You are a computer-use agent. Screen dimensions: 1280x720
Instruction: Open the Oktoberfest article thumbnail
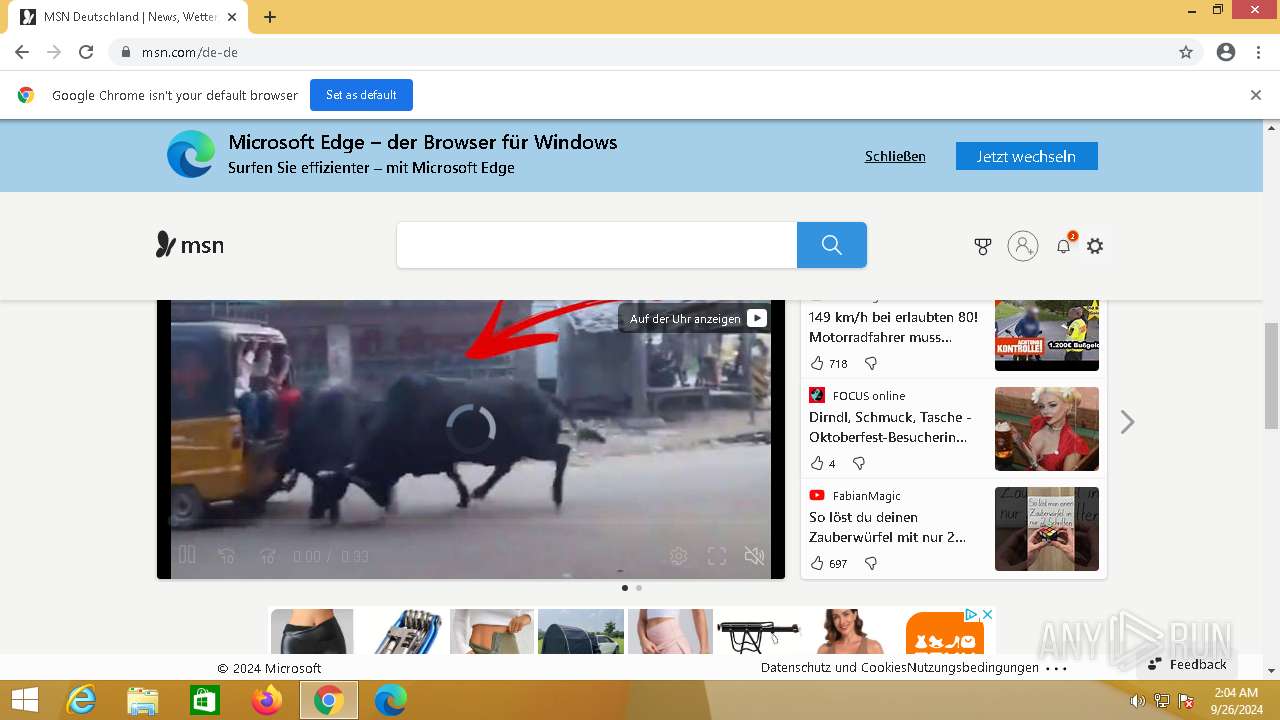click(1047, 429)
